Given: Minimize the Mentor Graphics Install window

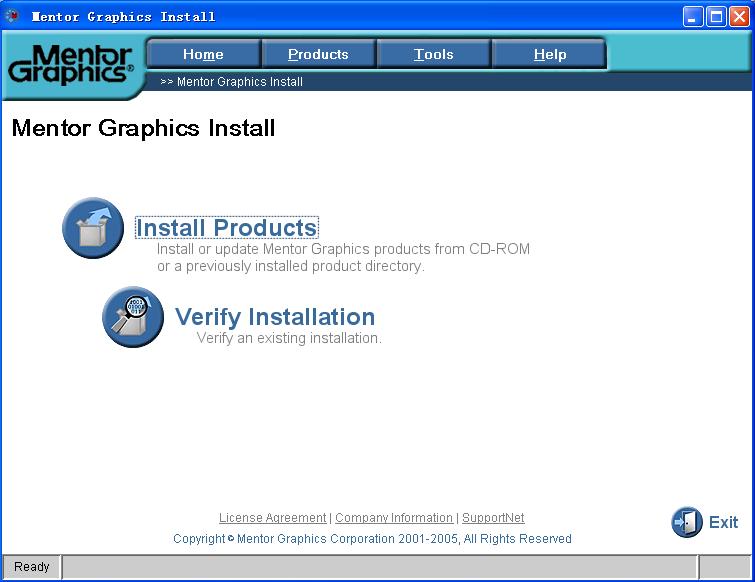Looking at the screenshot, I should [x=693, y=17].
